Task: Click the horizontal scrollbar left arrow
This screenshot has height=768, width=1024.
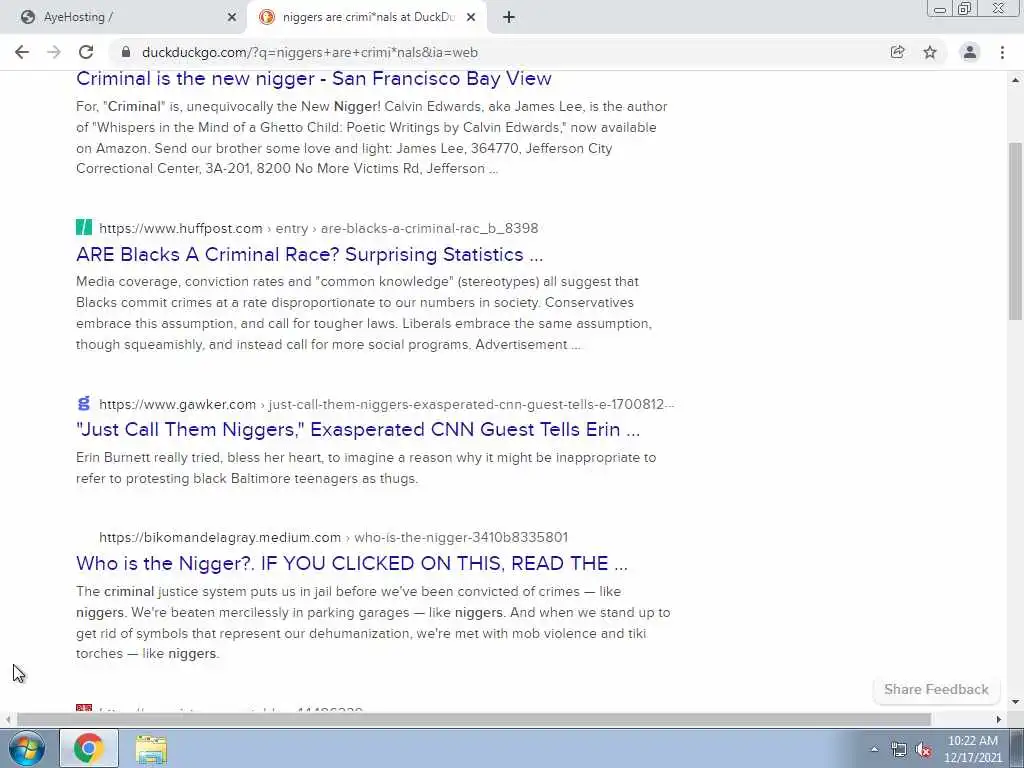Action: click(x=7, y=720)
